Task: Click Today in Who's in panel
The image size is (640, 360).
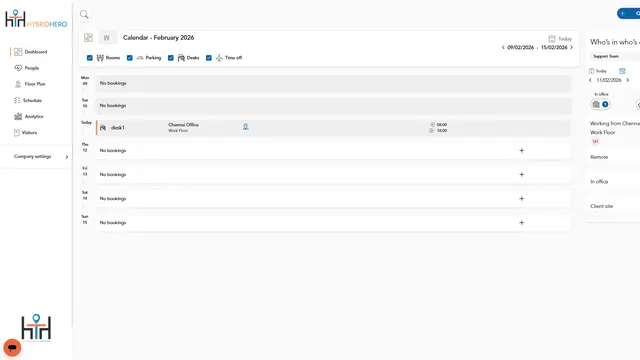Action: click(598, 71)
